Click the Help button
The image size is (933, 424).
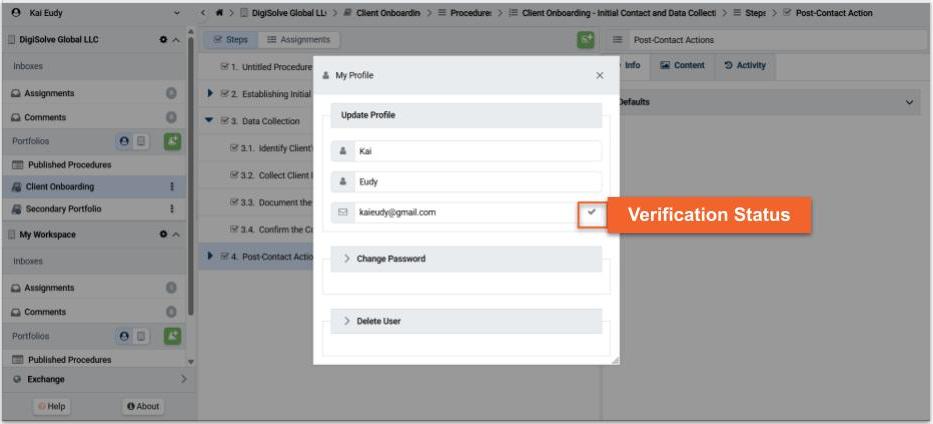tap(51, 406)
